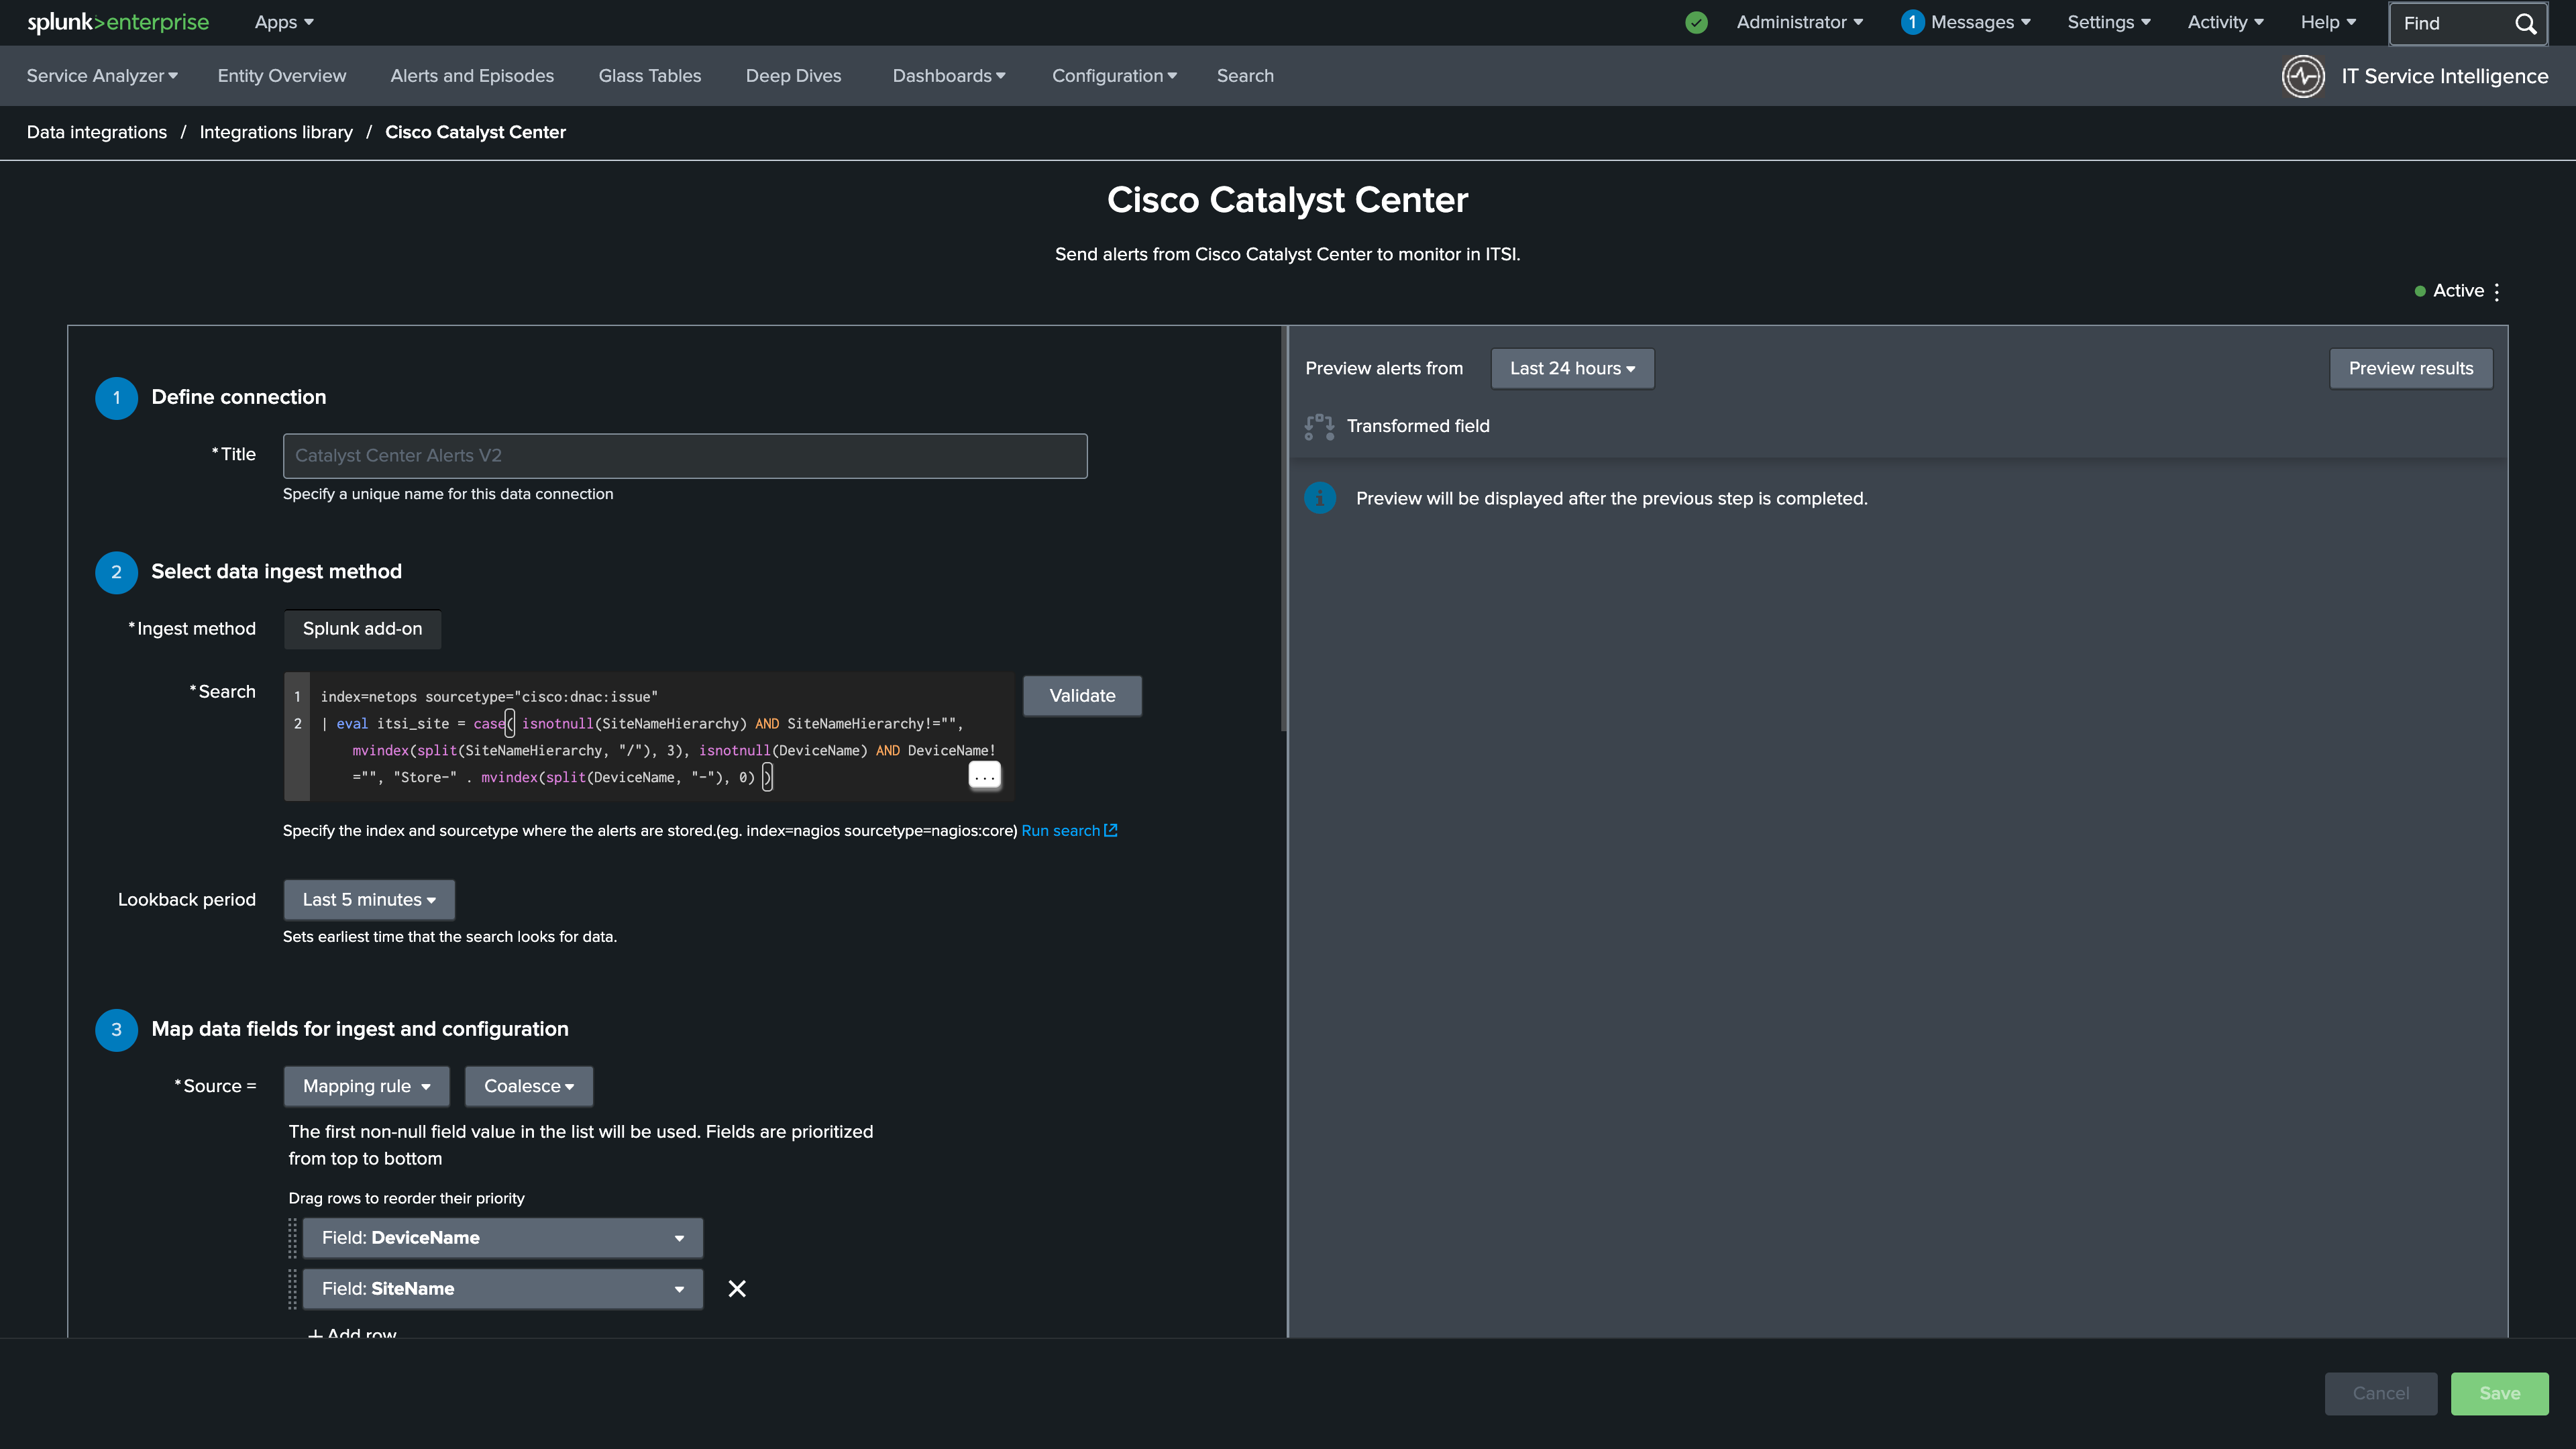Open the Search nav item
This screenshot has height=1449, width=2576.
[x=1245, y=76]
